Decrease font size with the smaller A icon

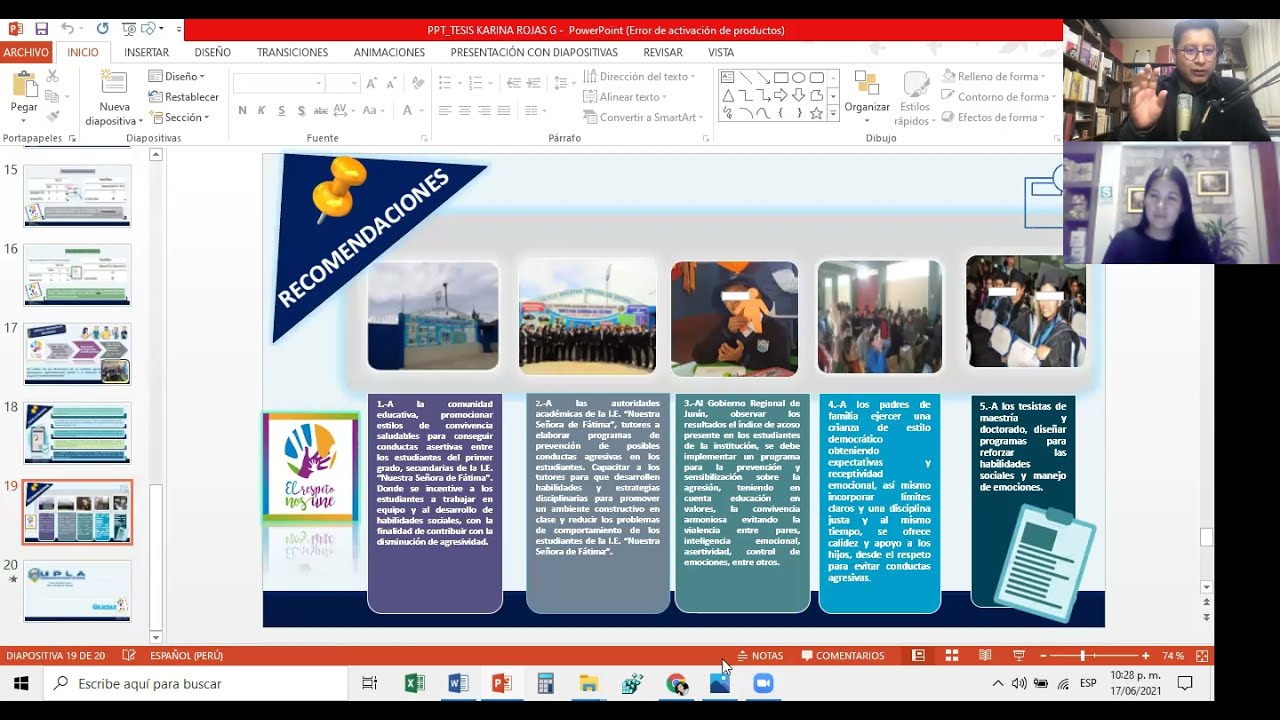(x=392, y=84)
